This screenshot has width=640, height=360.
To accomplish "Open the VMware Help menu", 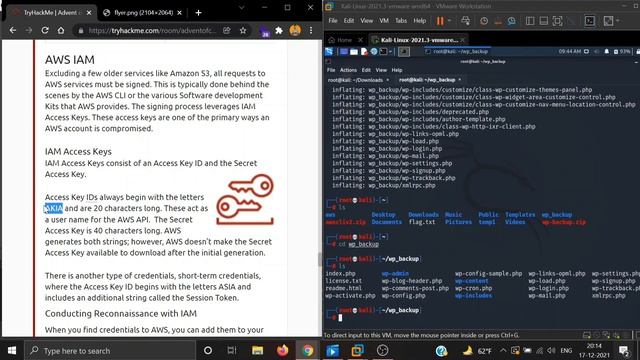I will click(420, 20).
